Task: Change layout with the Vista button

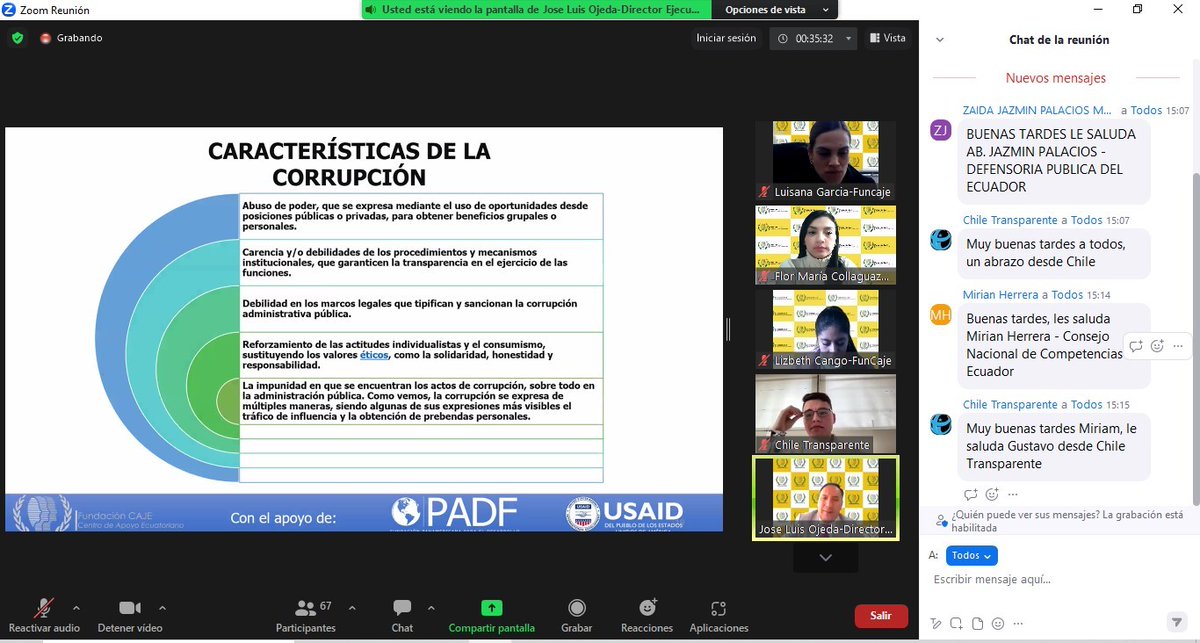Action: click(888, 38)
